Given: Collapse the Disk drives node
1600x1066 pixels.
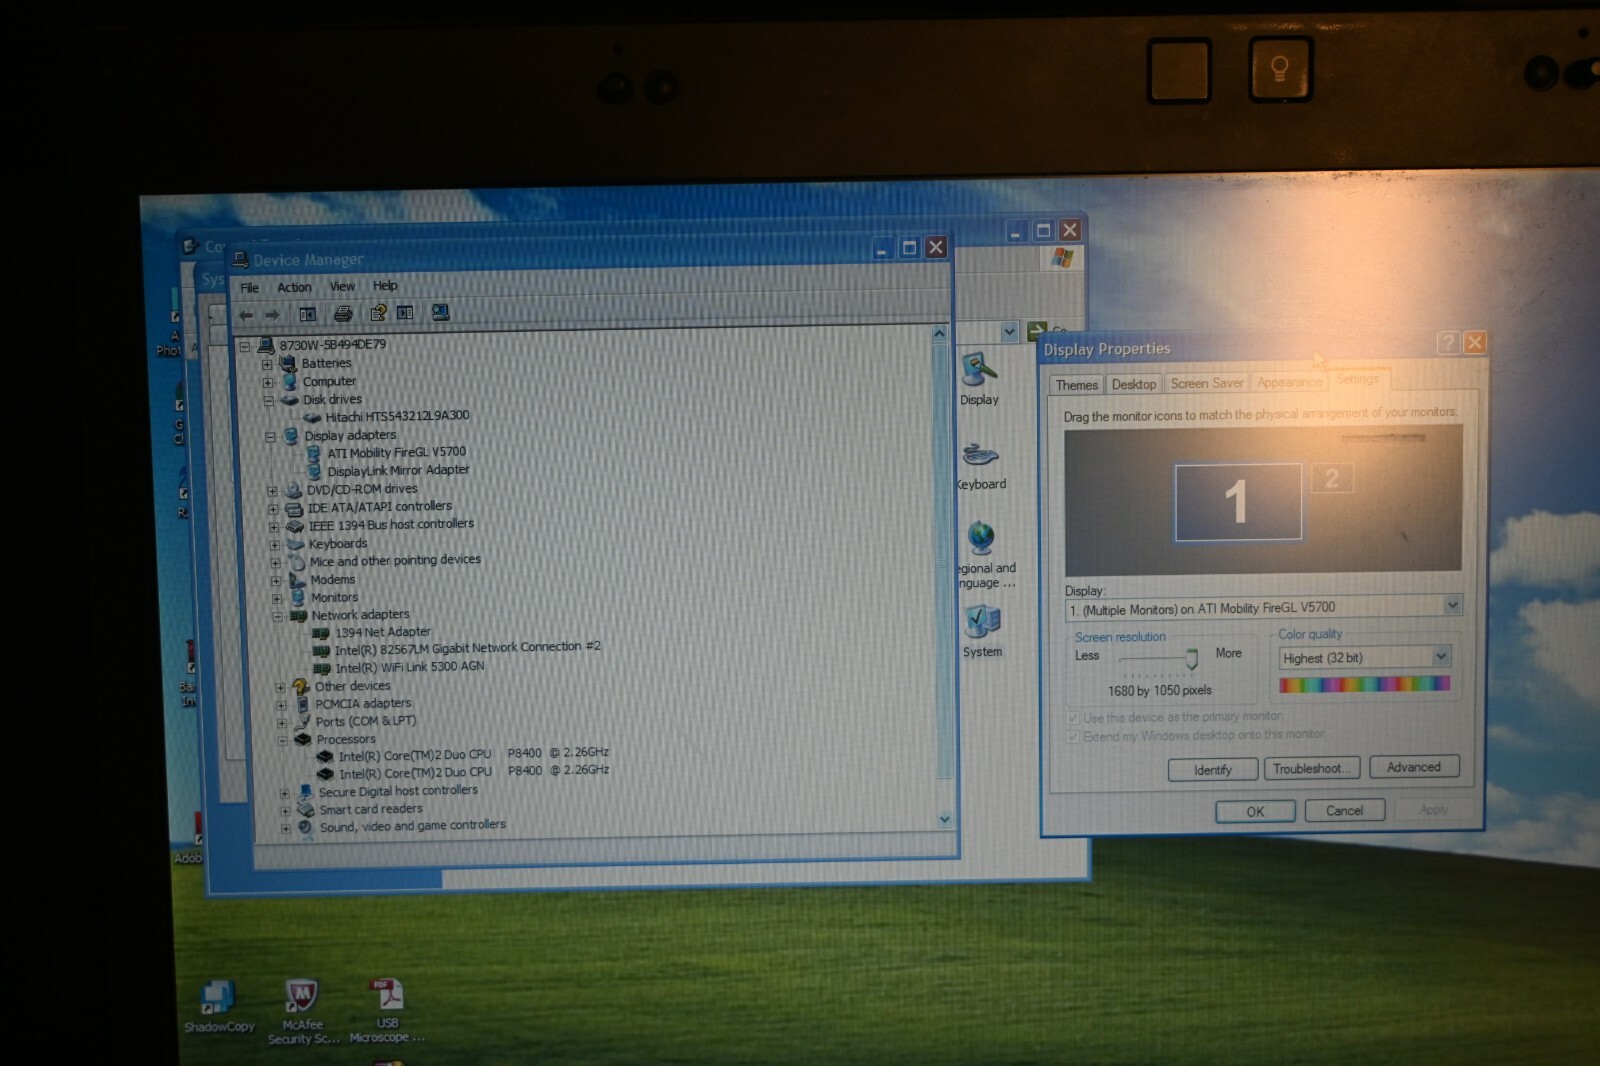Looking at the screenshot, I should point(269,400).
